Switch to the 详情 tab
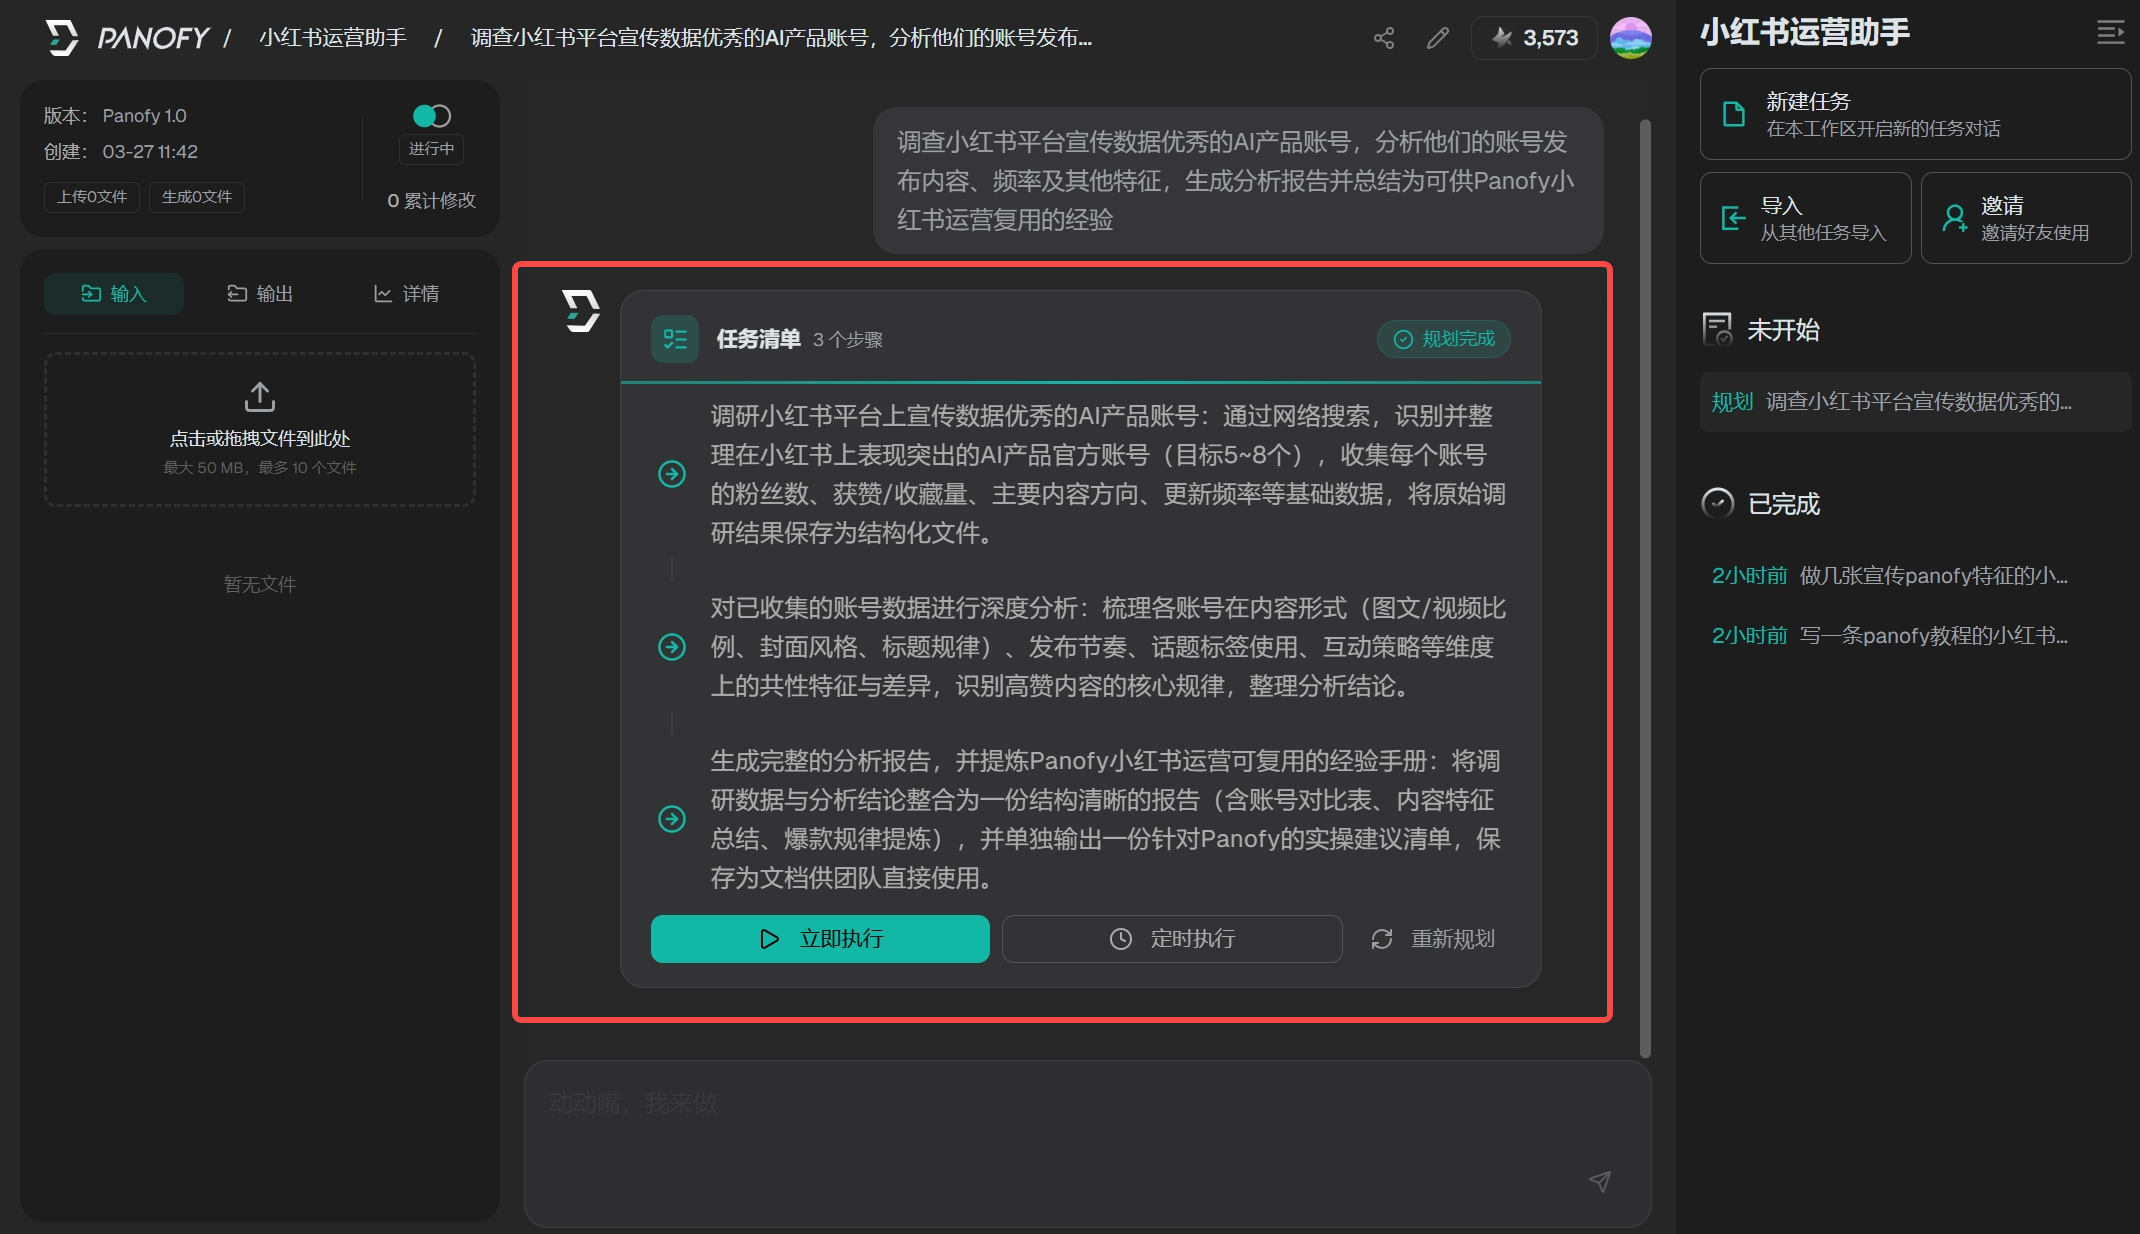2140x1234 pixels. coord(406,293)
